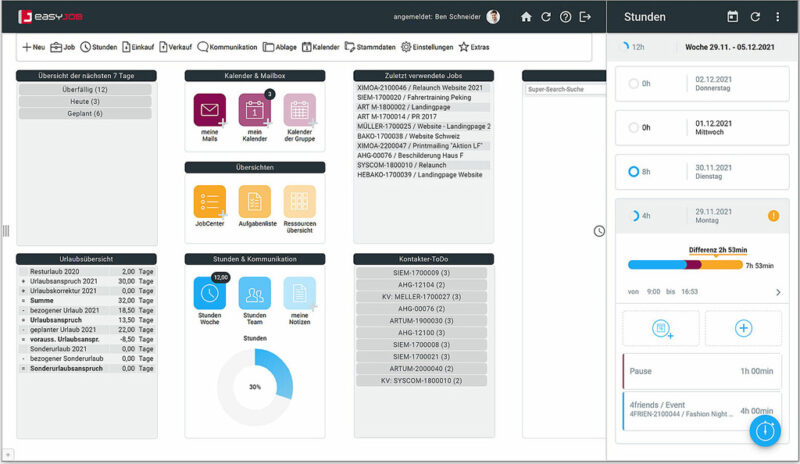This screenshot has width=800, height=464.
Task: Open calendar icon in Stunden panel header
Action: [732, 17]
